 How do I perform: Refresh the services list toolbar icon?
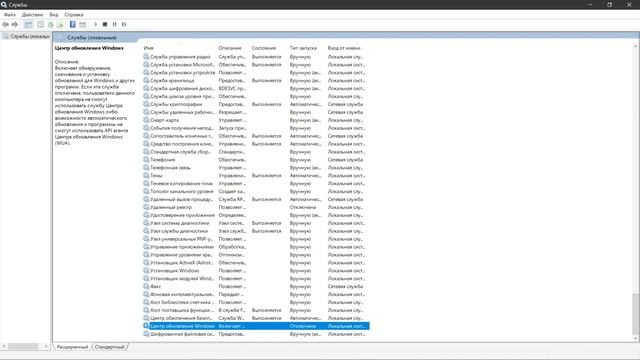[51, 24]
